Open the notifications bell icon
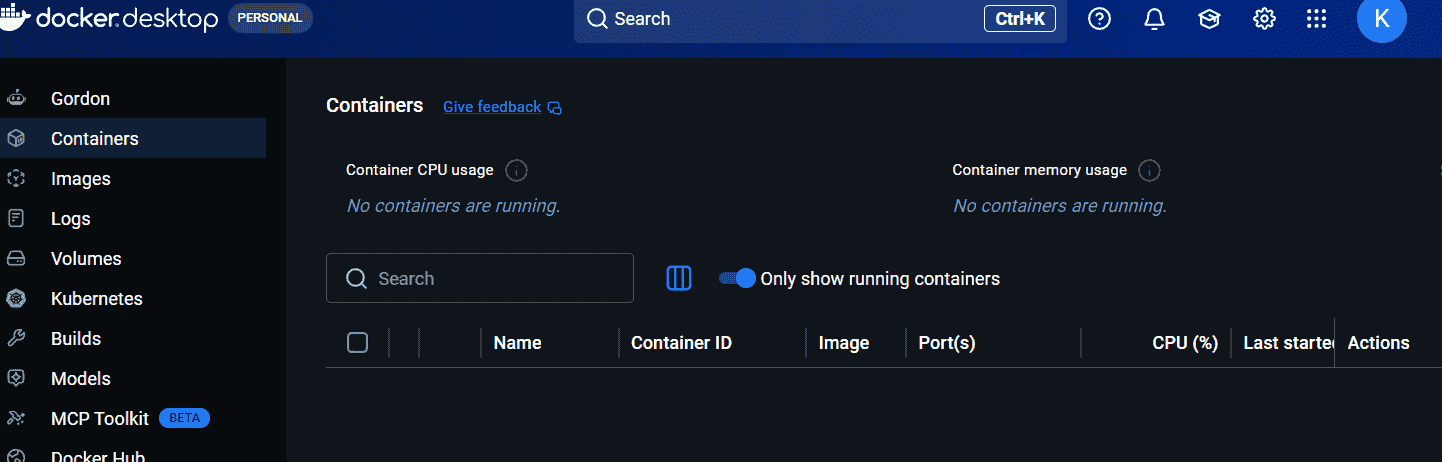The image size is (1442, 462). (1154, 19)
